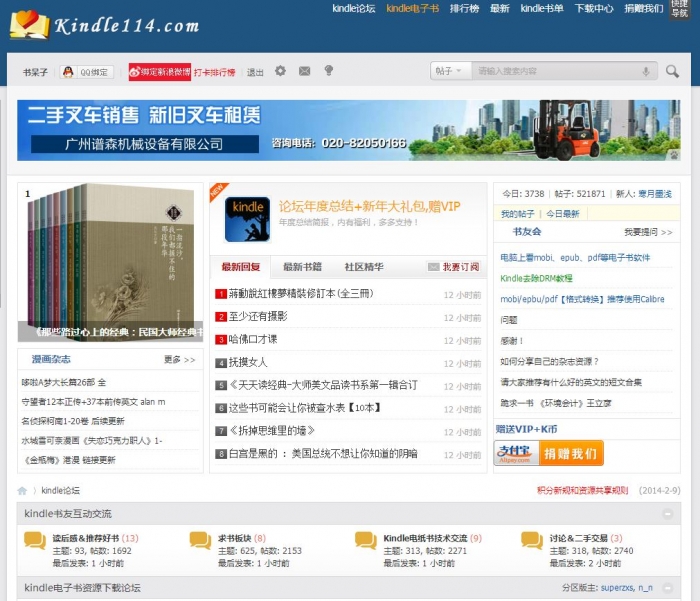The image size is (700, 601).
Task: Open post 哈佛口才课
Action: pyautogui.click(x=253, y=339)
